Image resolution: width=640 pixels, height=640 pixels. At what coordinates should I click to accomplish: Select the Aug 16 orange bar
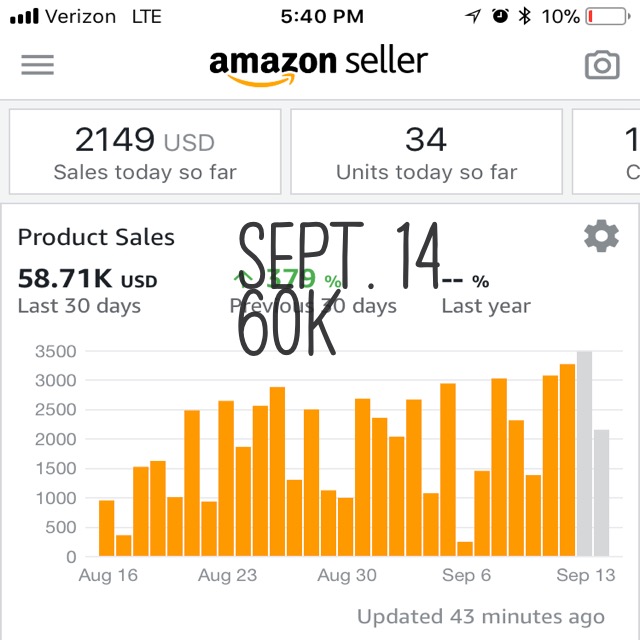coord(107,528)
